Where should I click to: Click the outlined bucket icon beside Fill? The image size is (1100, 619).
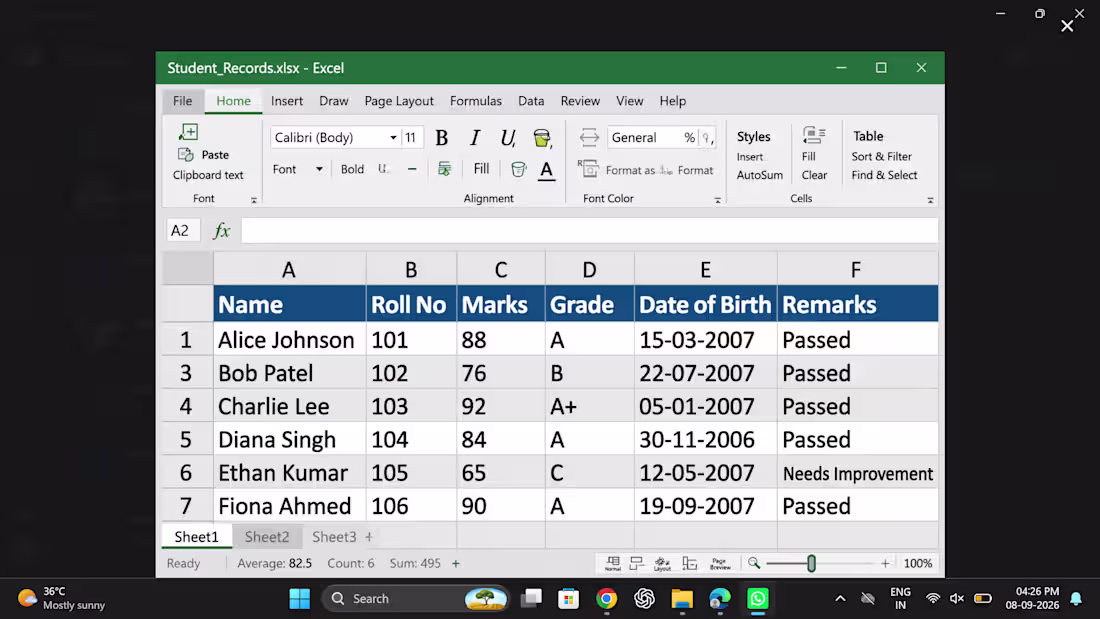(x=518, y=169)
